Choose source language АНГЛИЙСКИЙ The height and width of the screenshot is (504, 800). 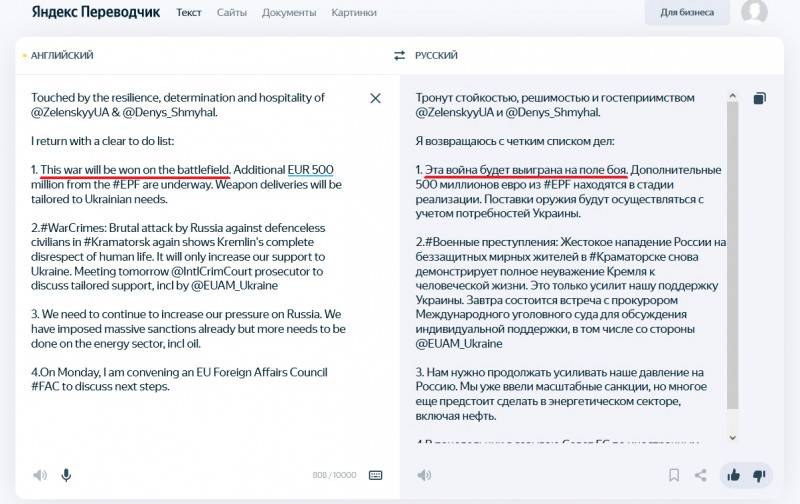62,55
